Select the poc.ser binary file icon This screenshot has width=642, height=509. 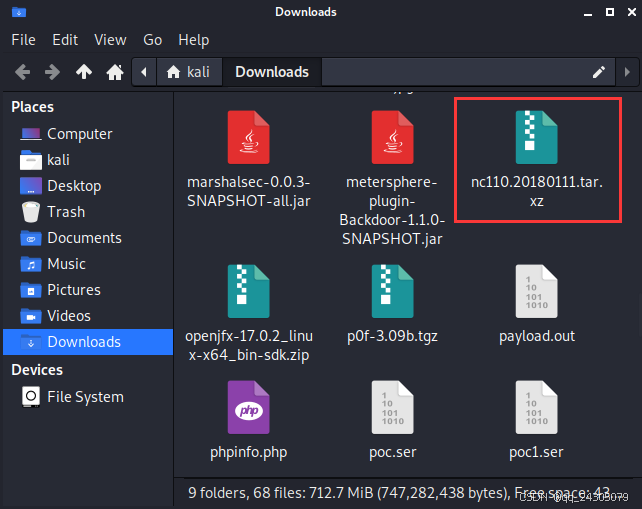[392, 407]
